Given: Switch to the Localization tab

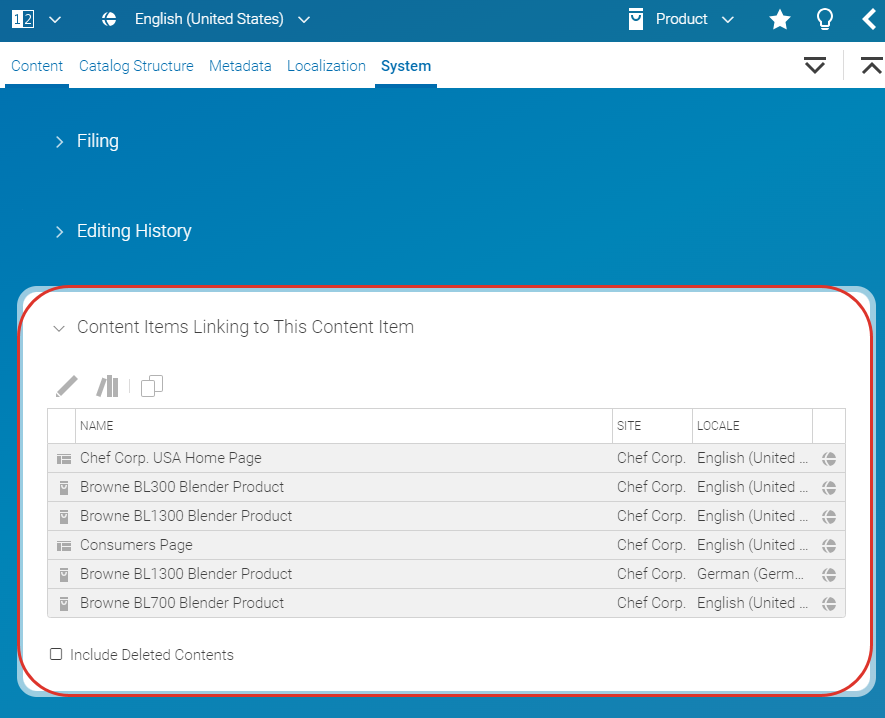Looking at the screenshot, I should click(326, 66).
